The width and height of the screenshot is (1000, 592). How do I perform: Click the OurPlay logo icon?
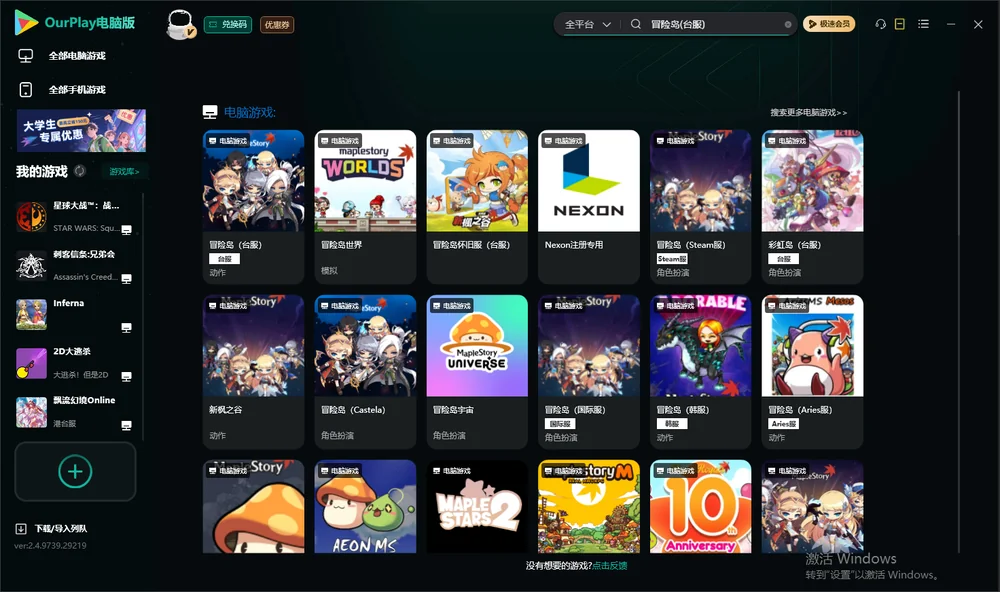(26, 22)
